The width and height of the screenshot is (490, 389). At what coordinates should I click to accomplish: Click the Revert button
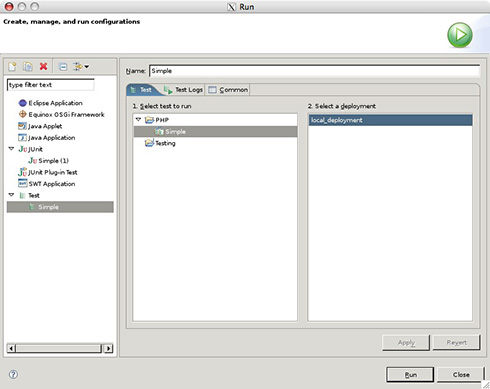click(457, 343)
